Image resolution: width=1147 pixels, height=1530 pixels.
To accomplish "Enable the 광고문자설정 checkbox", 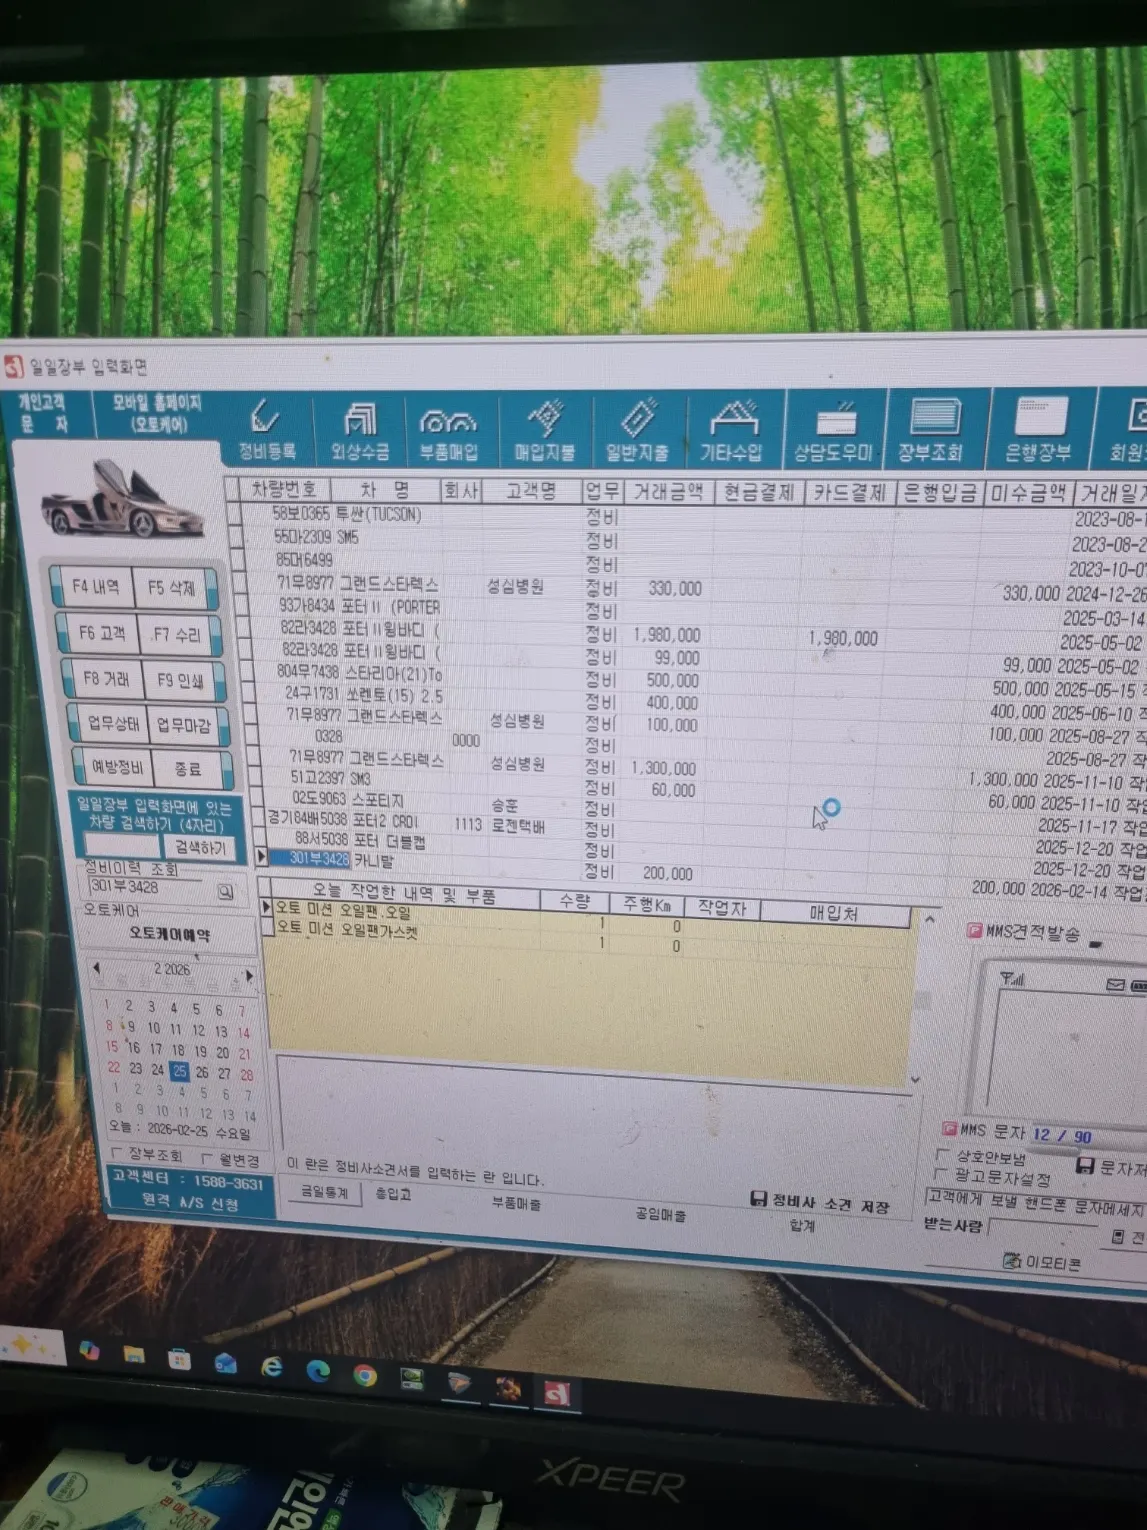I will 940,1175.
